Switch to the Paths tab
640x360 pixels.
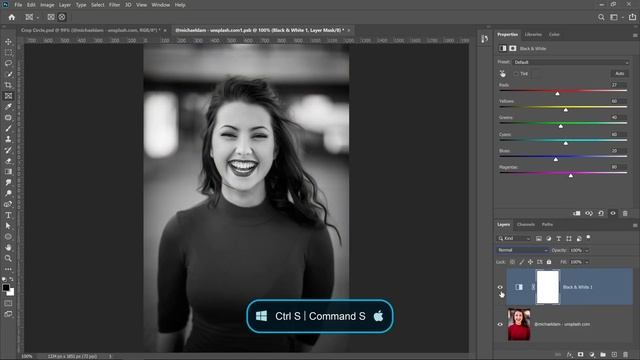[547, 224]
